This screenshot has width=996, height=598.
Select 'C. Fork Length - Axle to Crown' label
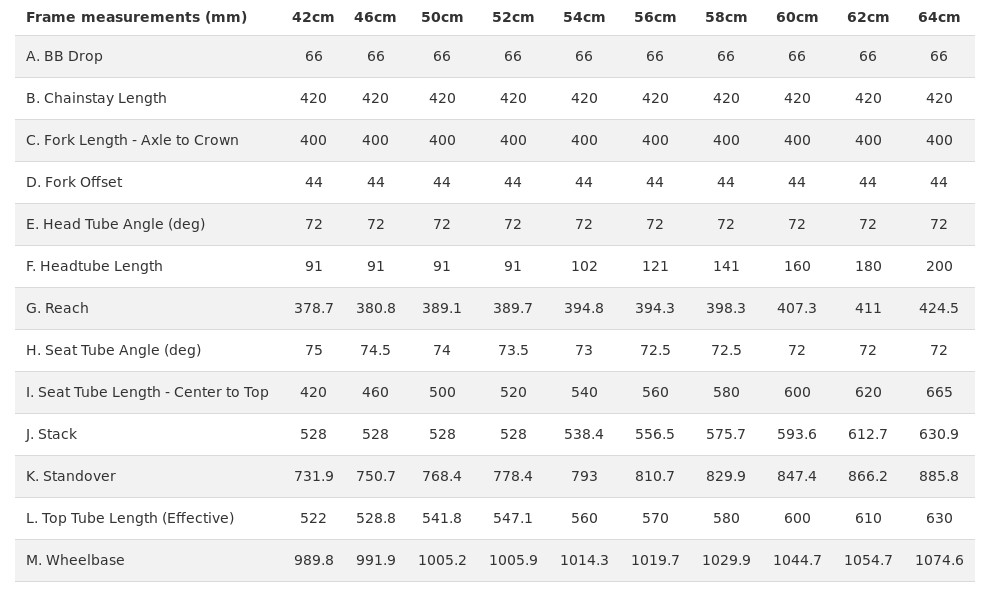(x=132, y=140)
